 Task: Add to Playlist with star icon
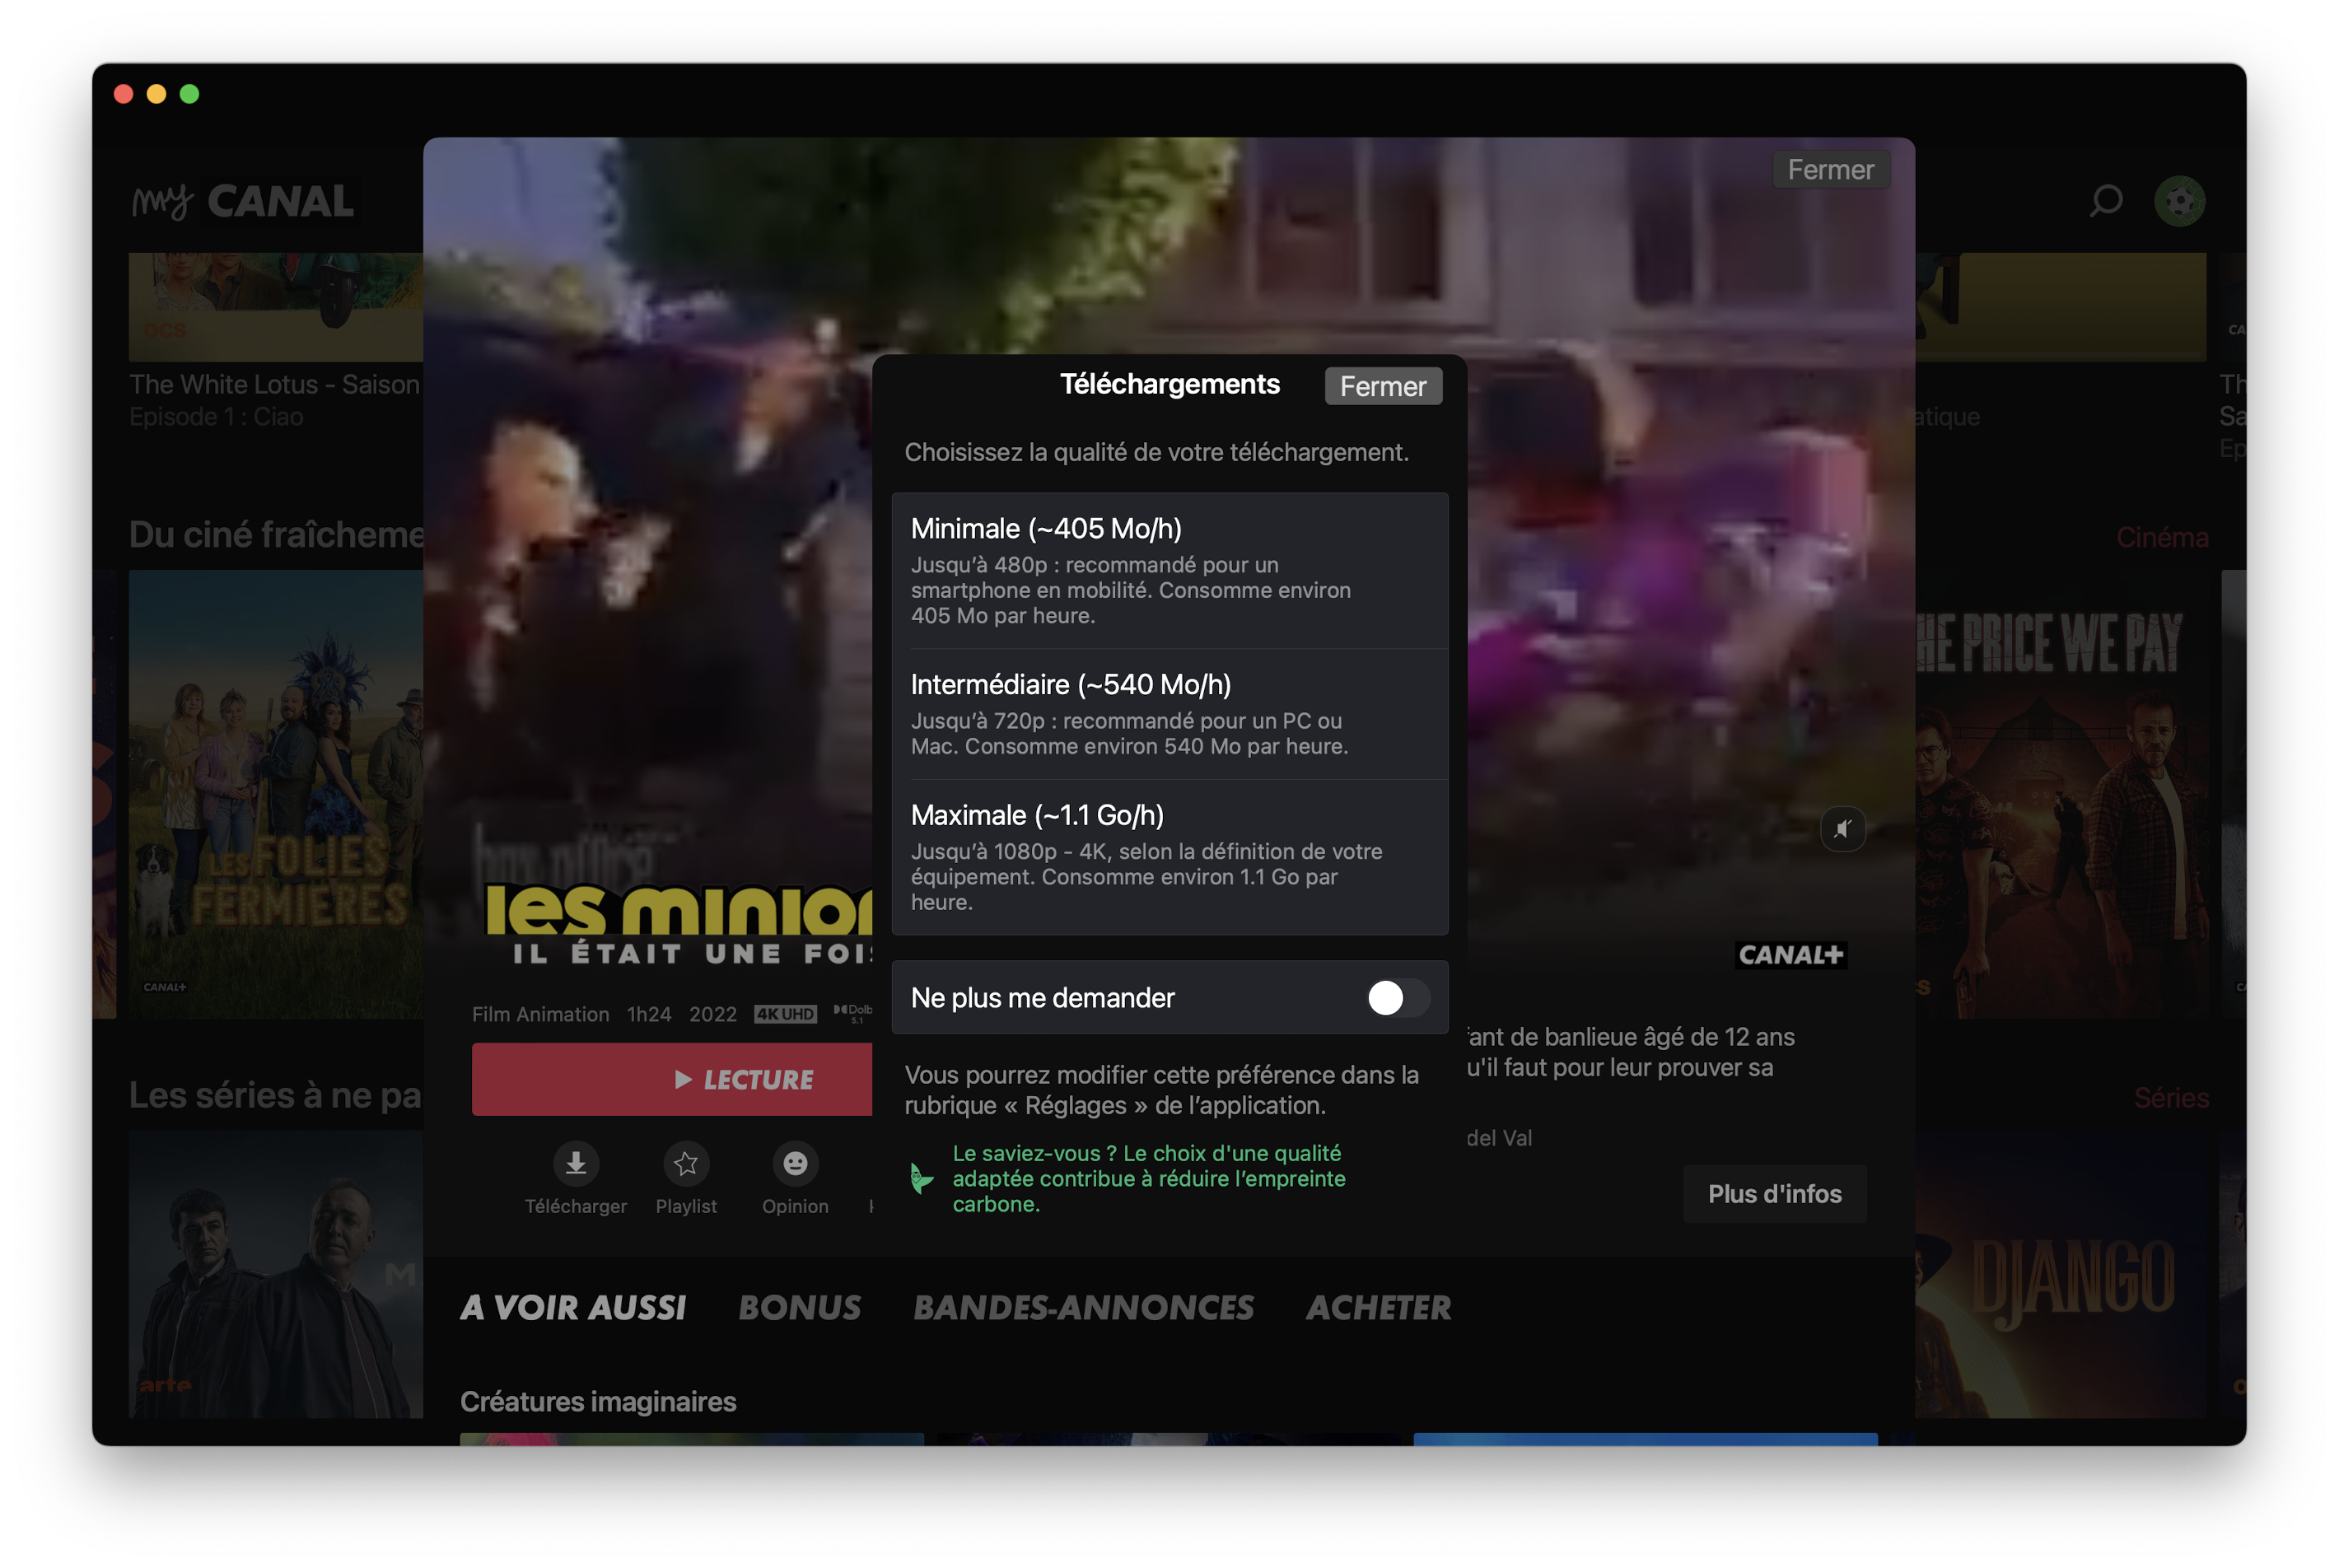pos(686,1163)
